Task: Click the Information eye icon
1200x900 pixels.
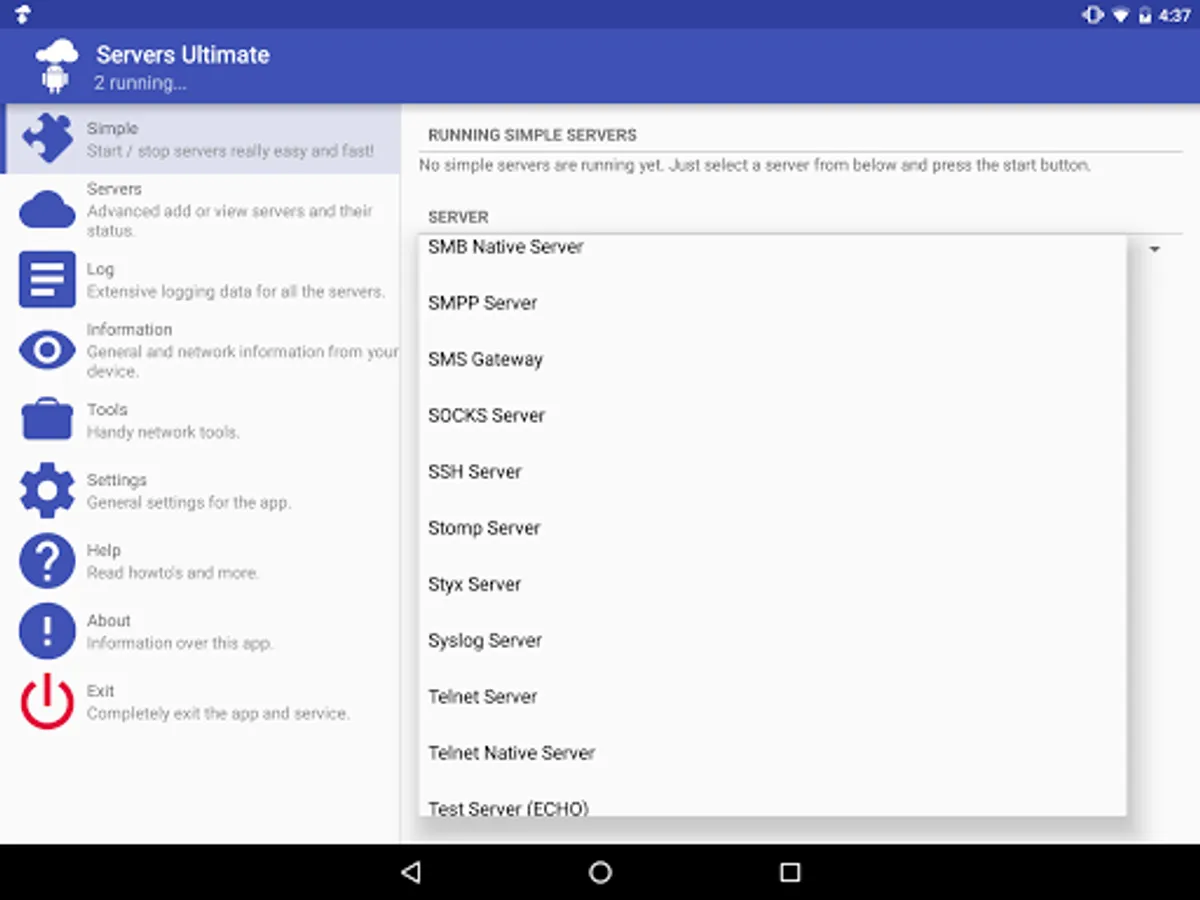Action: pos(47,350)
